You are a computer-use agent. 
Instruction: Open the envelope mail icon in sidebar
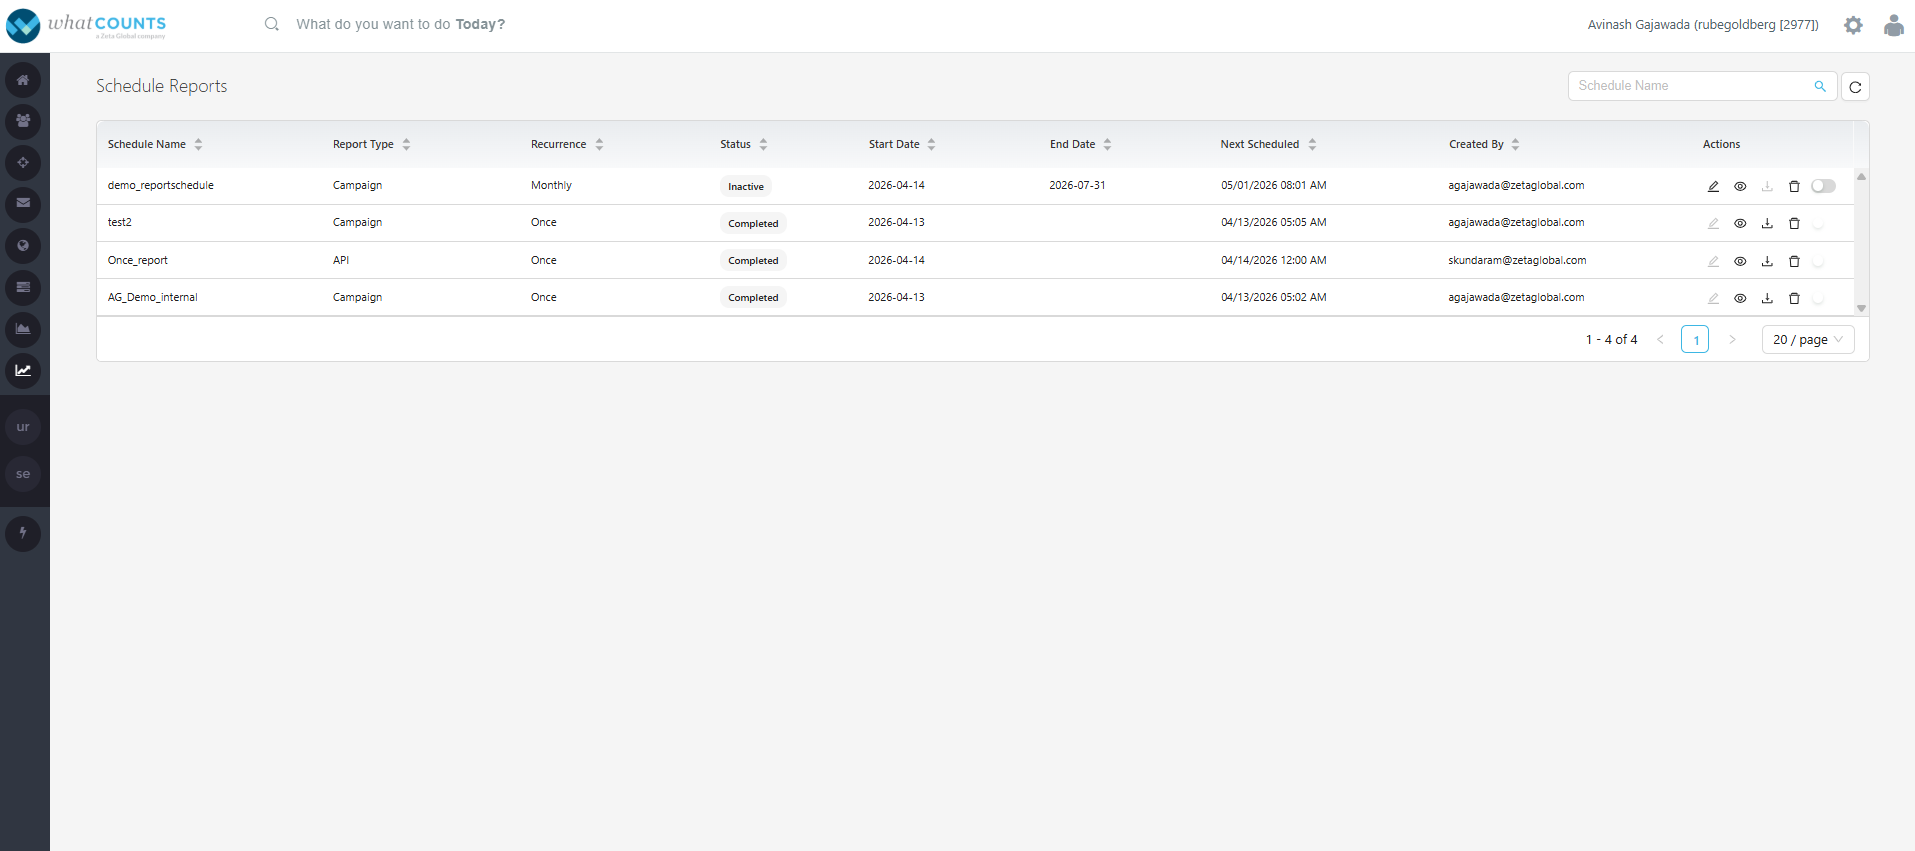tap(23, 203)
